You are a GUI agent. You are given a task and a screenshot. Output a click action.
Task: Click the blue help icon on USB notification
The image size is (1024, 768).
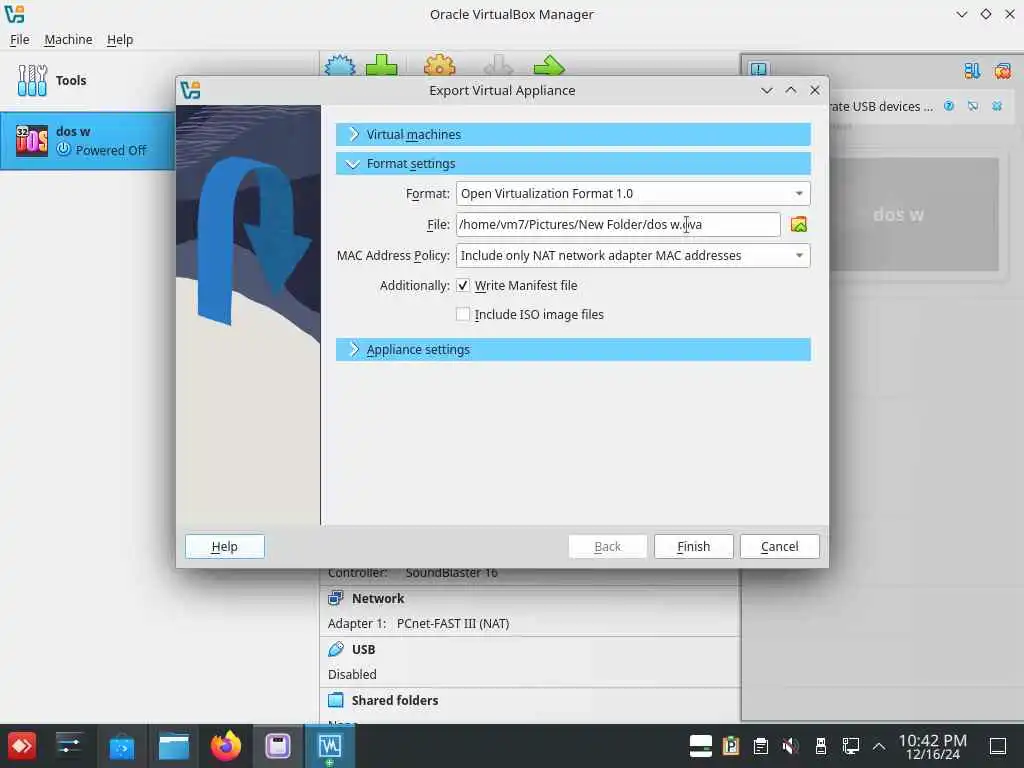click(949, 106)
